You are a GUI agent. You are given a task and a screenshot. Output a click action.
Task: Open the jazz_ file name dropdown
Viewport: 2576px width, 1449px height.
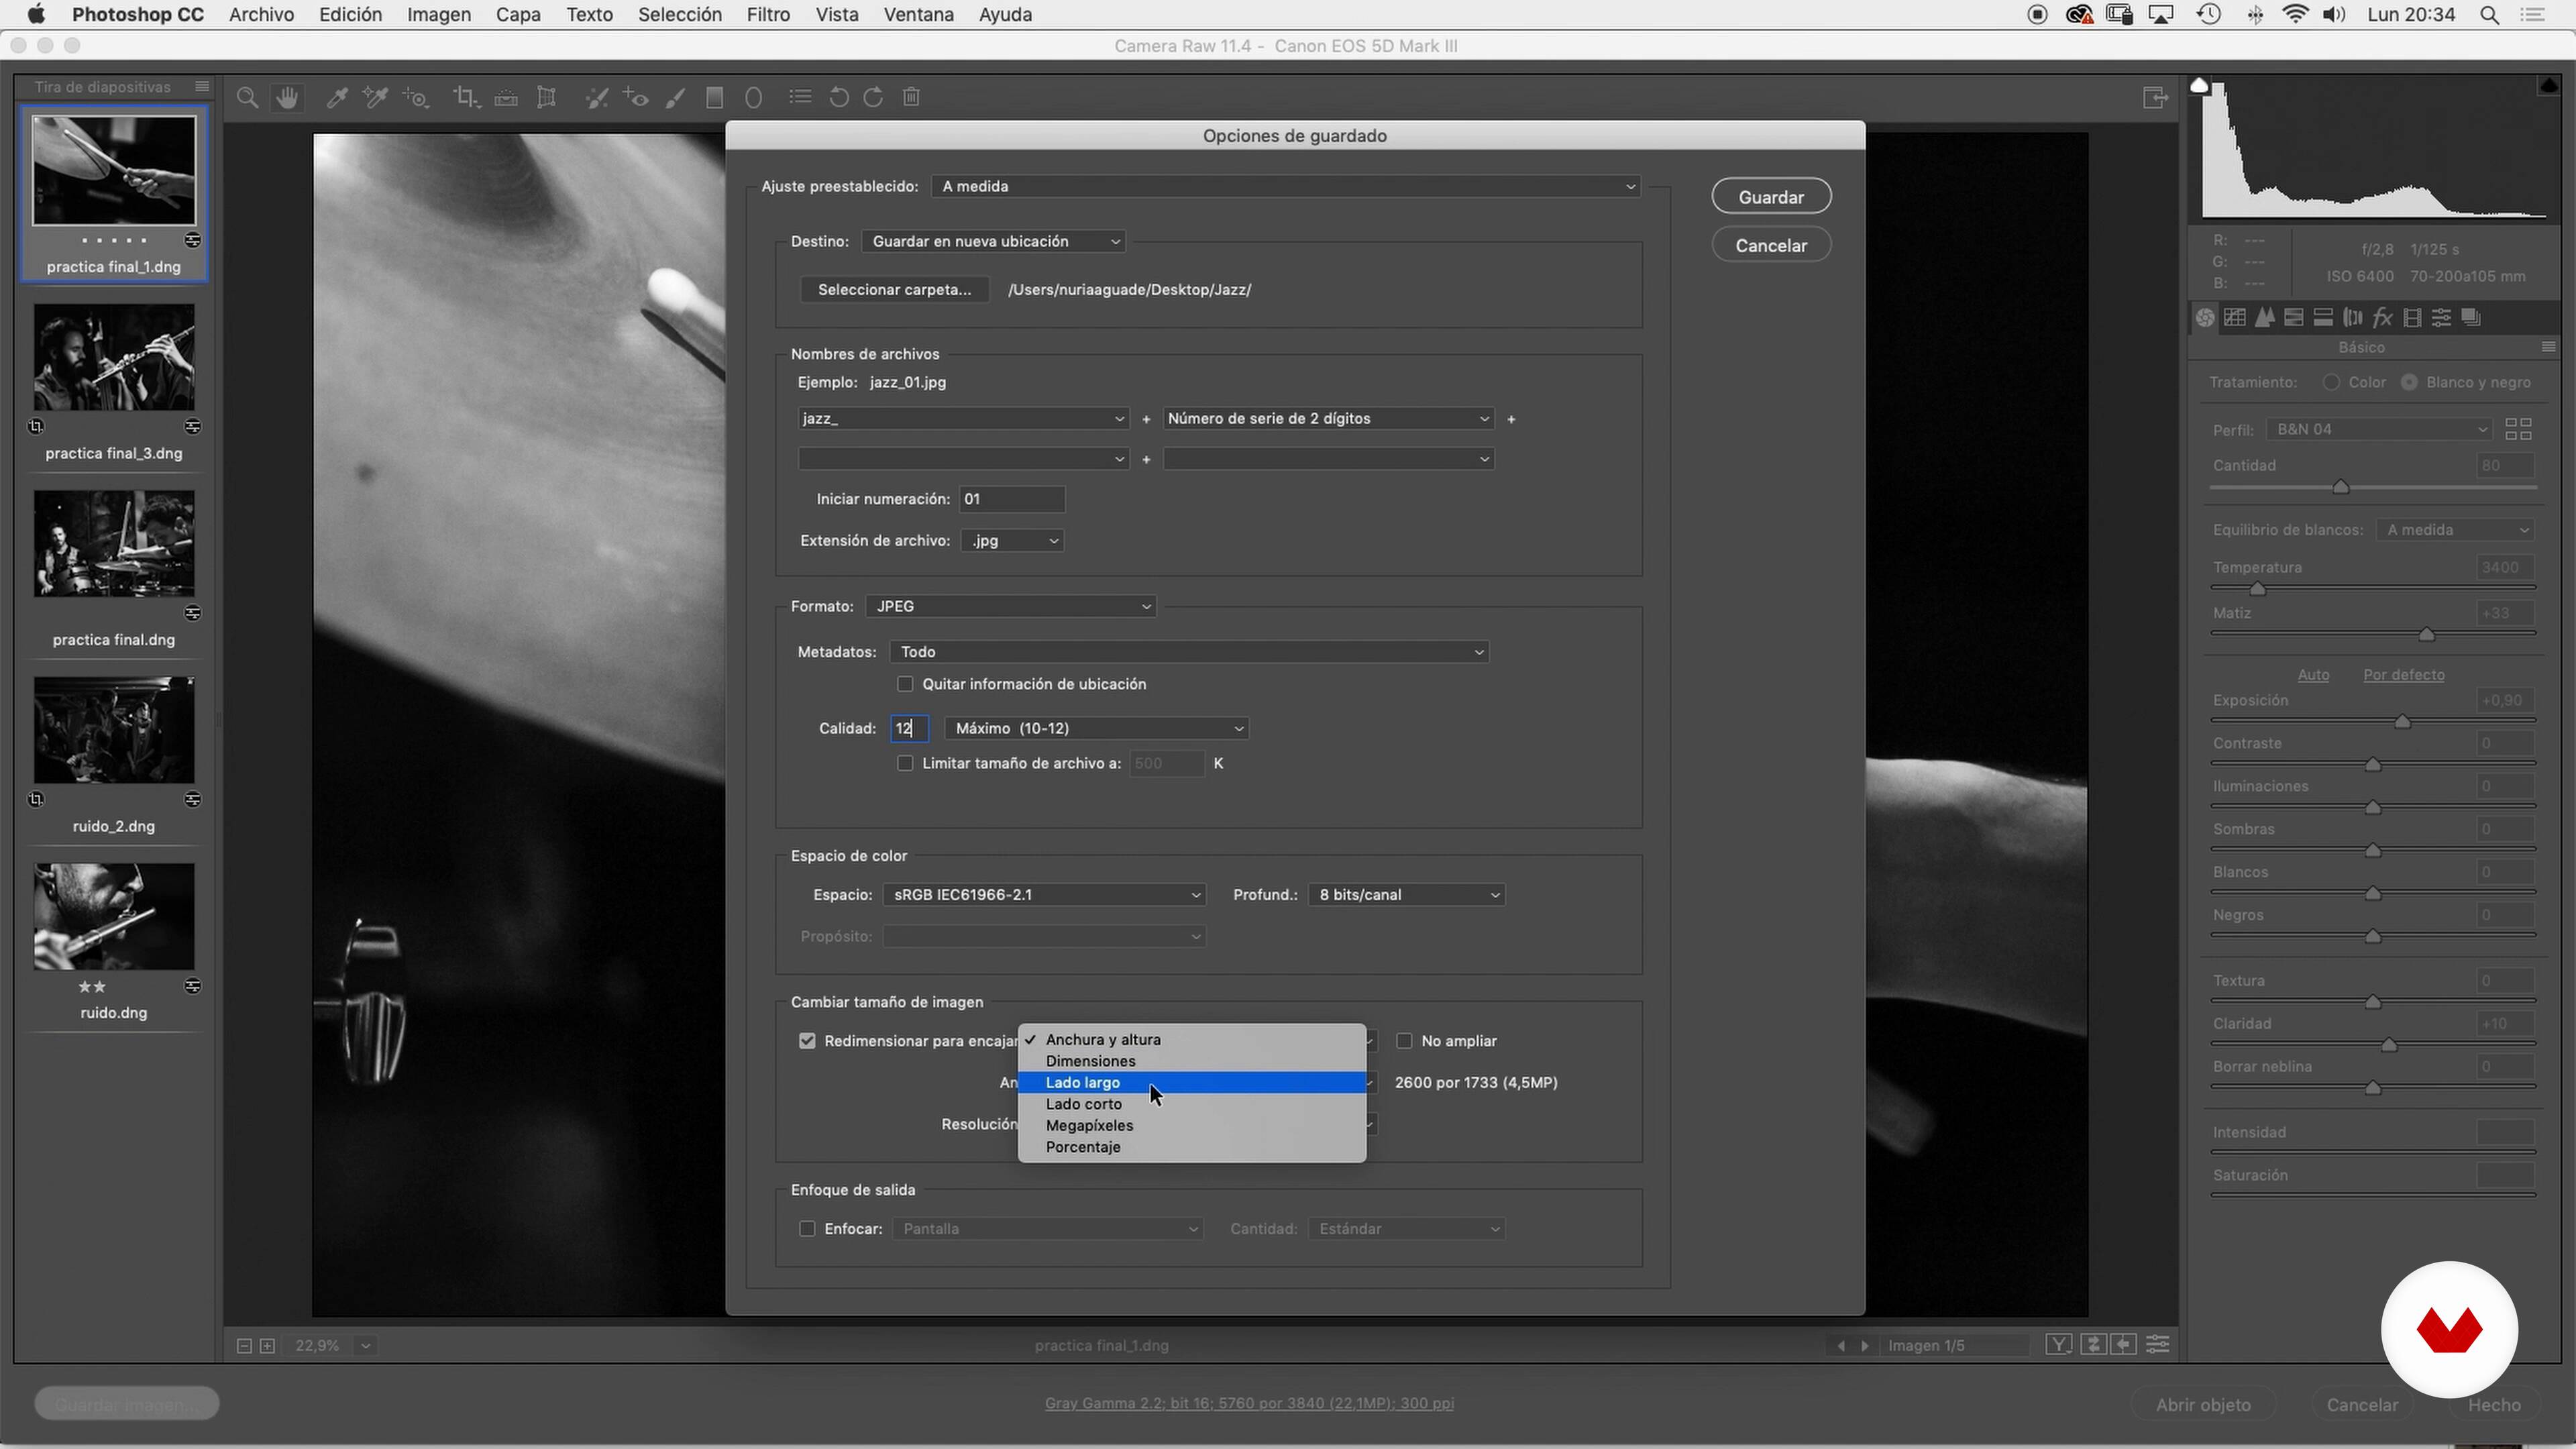pos(963,418)
